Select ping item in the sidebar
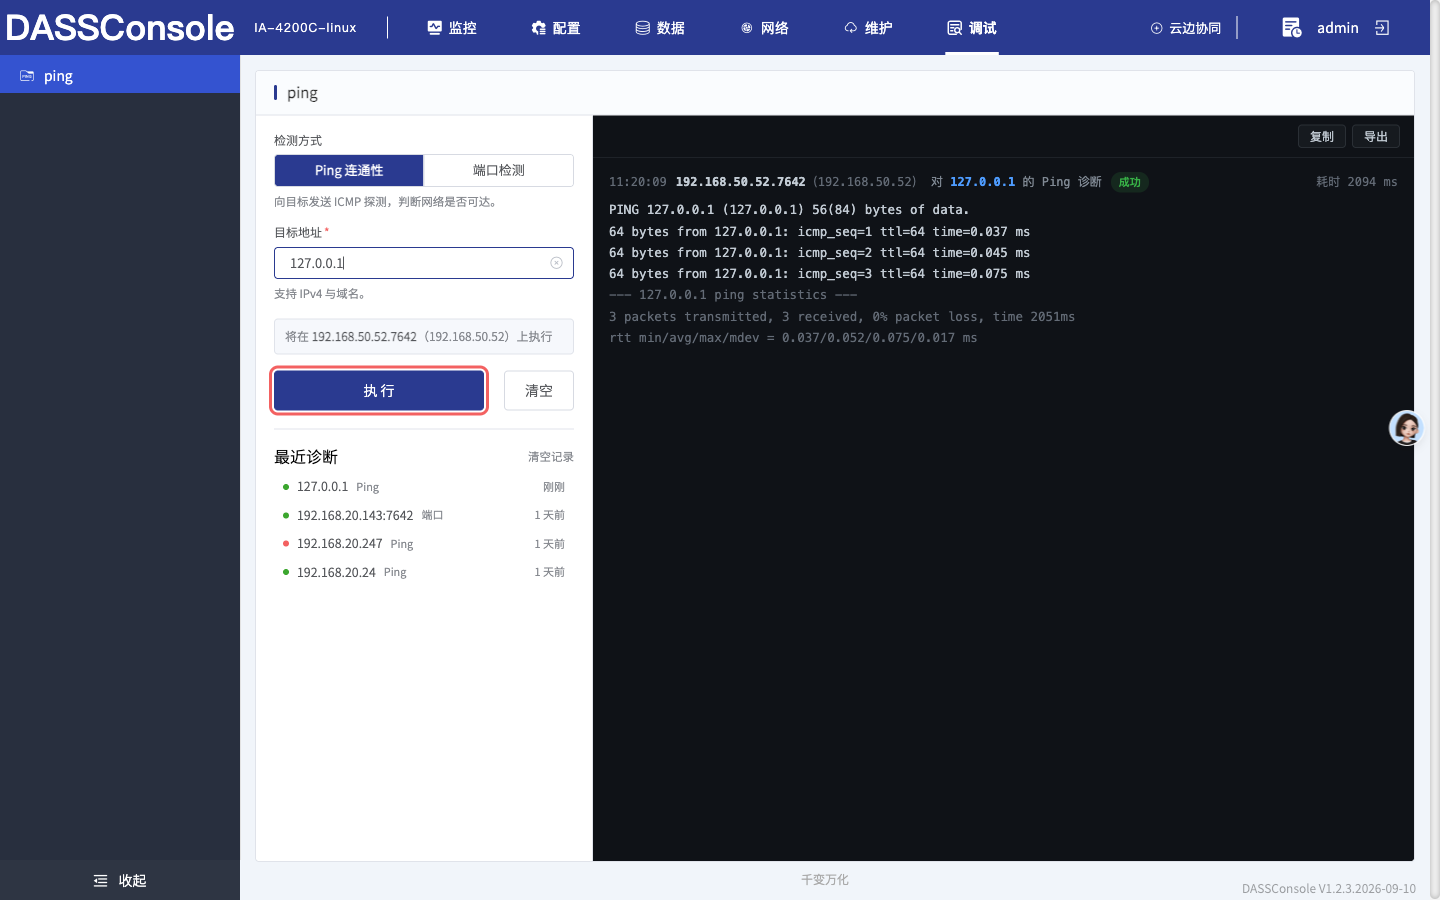The height and width of the screenshot is (900, 1440). point(120,76)
